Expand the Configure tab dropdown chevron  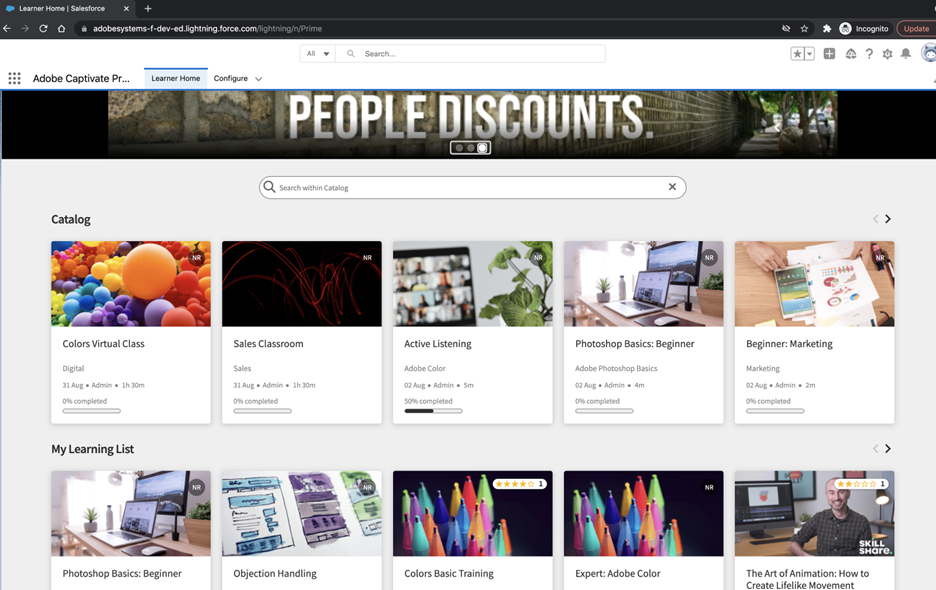pos(258,79)
